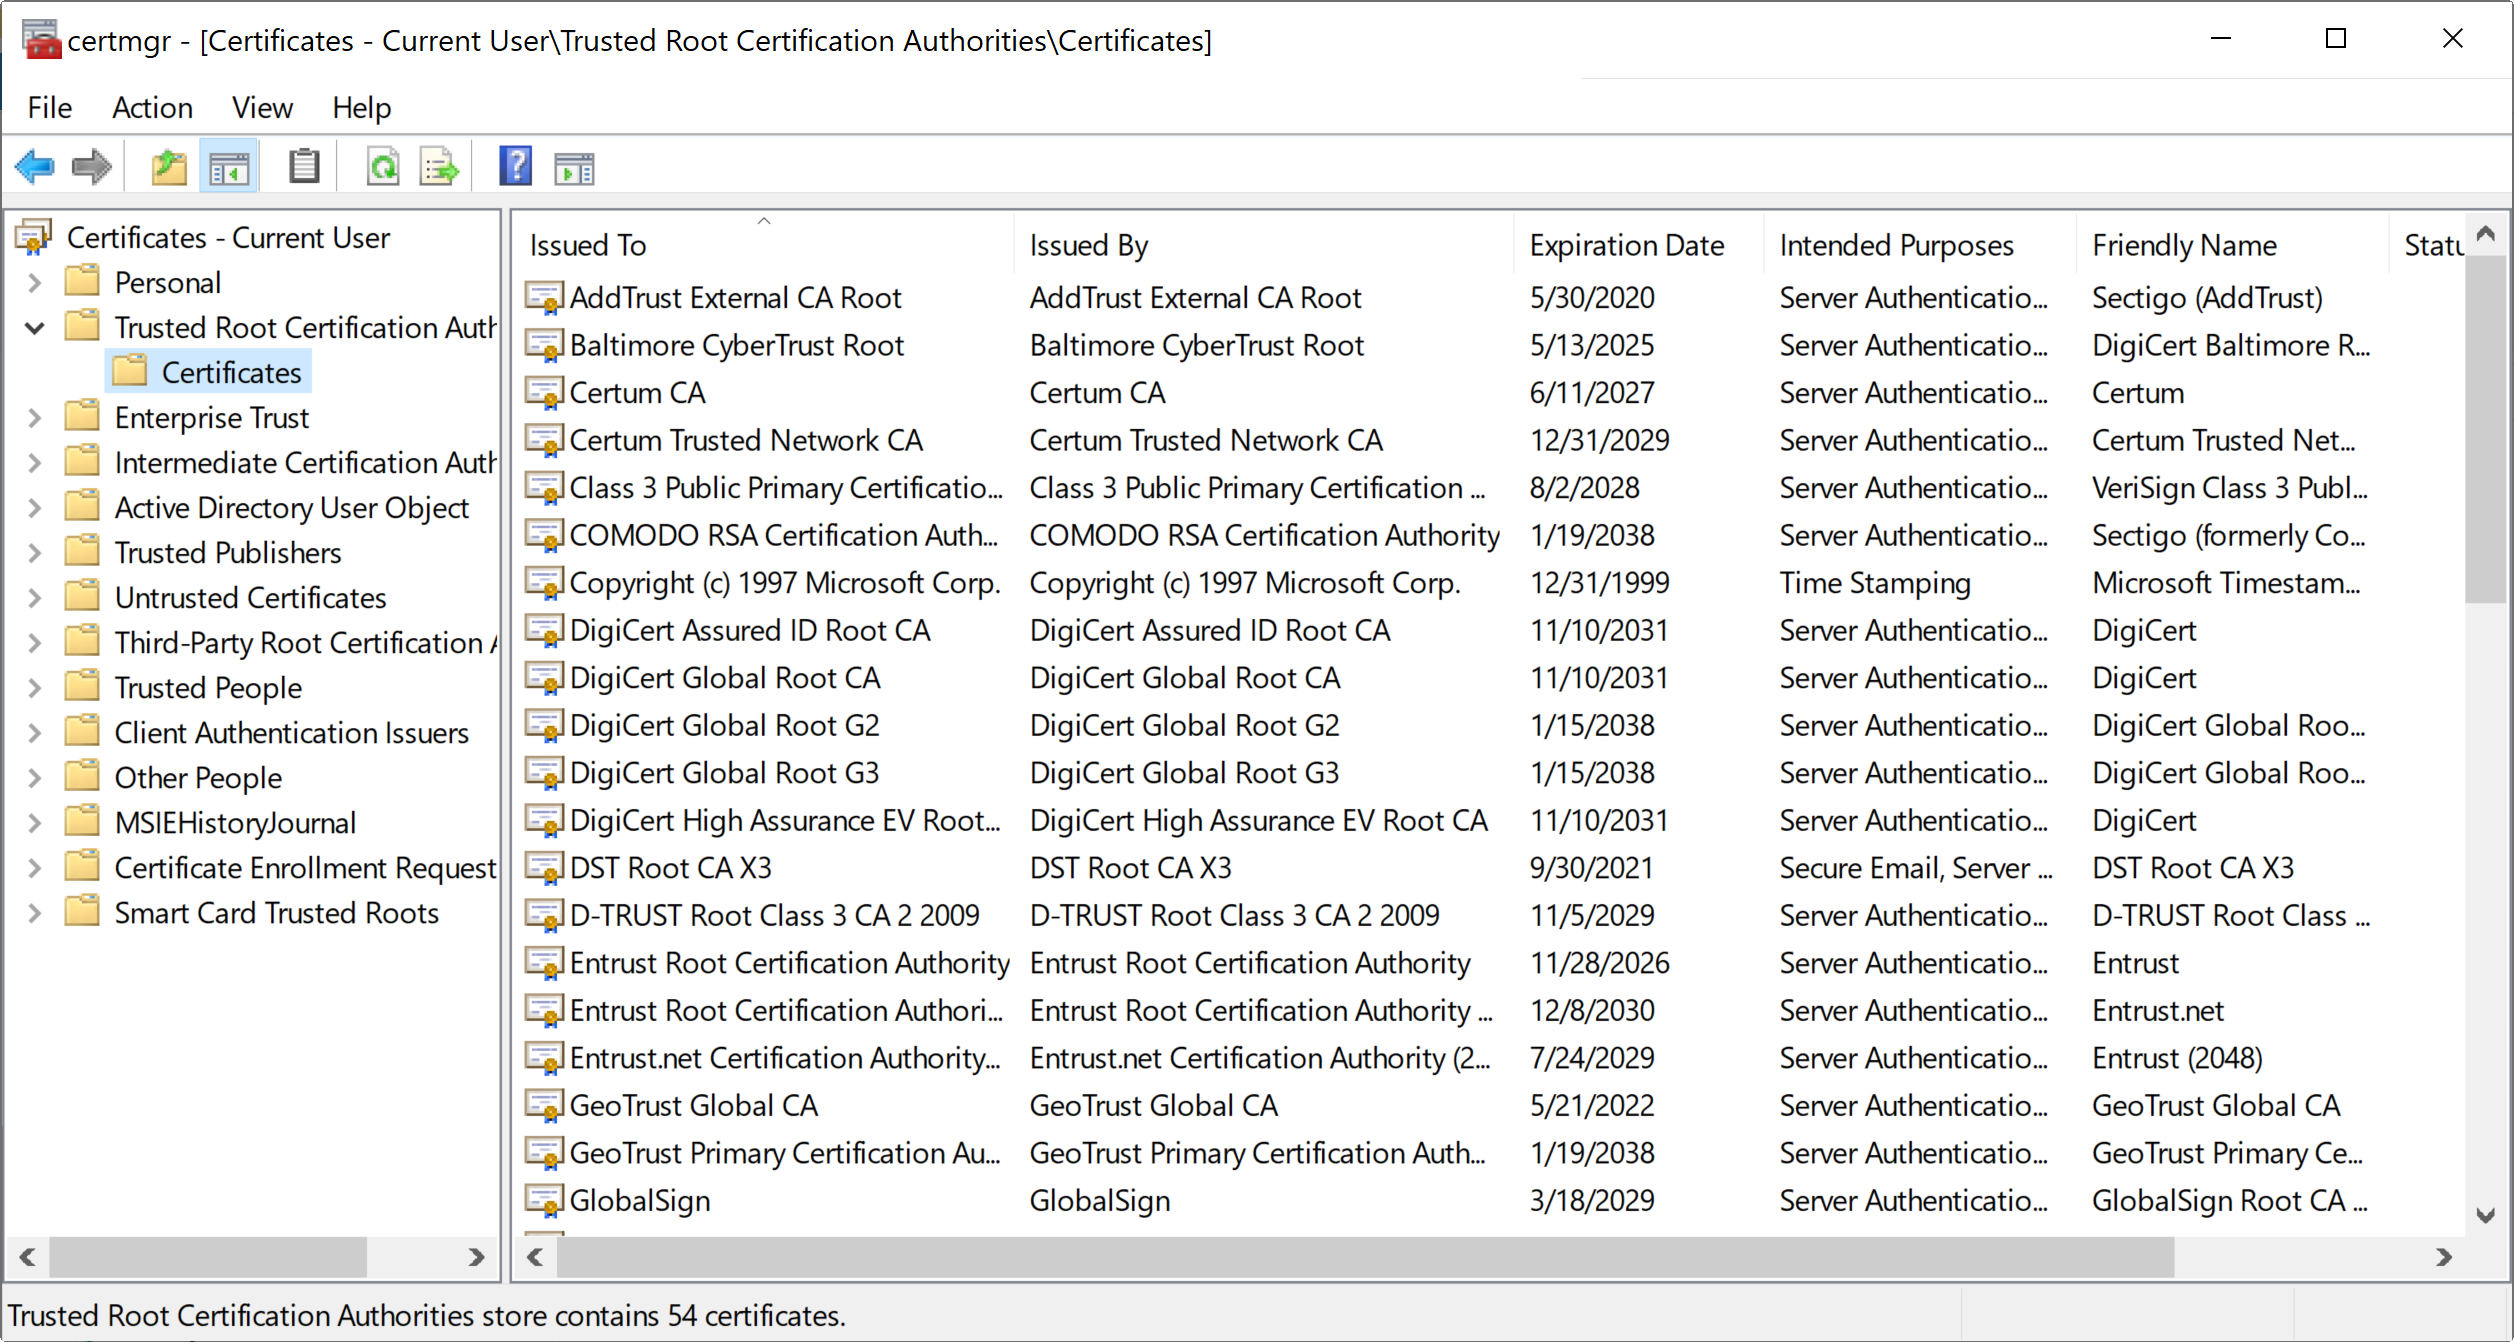Click friendly name Entrust (2048)

click(x=2177, y=1058)
